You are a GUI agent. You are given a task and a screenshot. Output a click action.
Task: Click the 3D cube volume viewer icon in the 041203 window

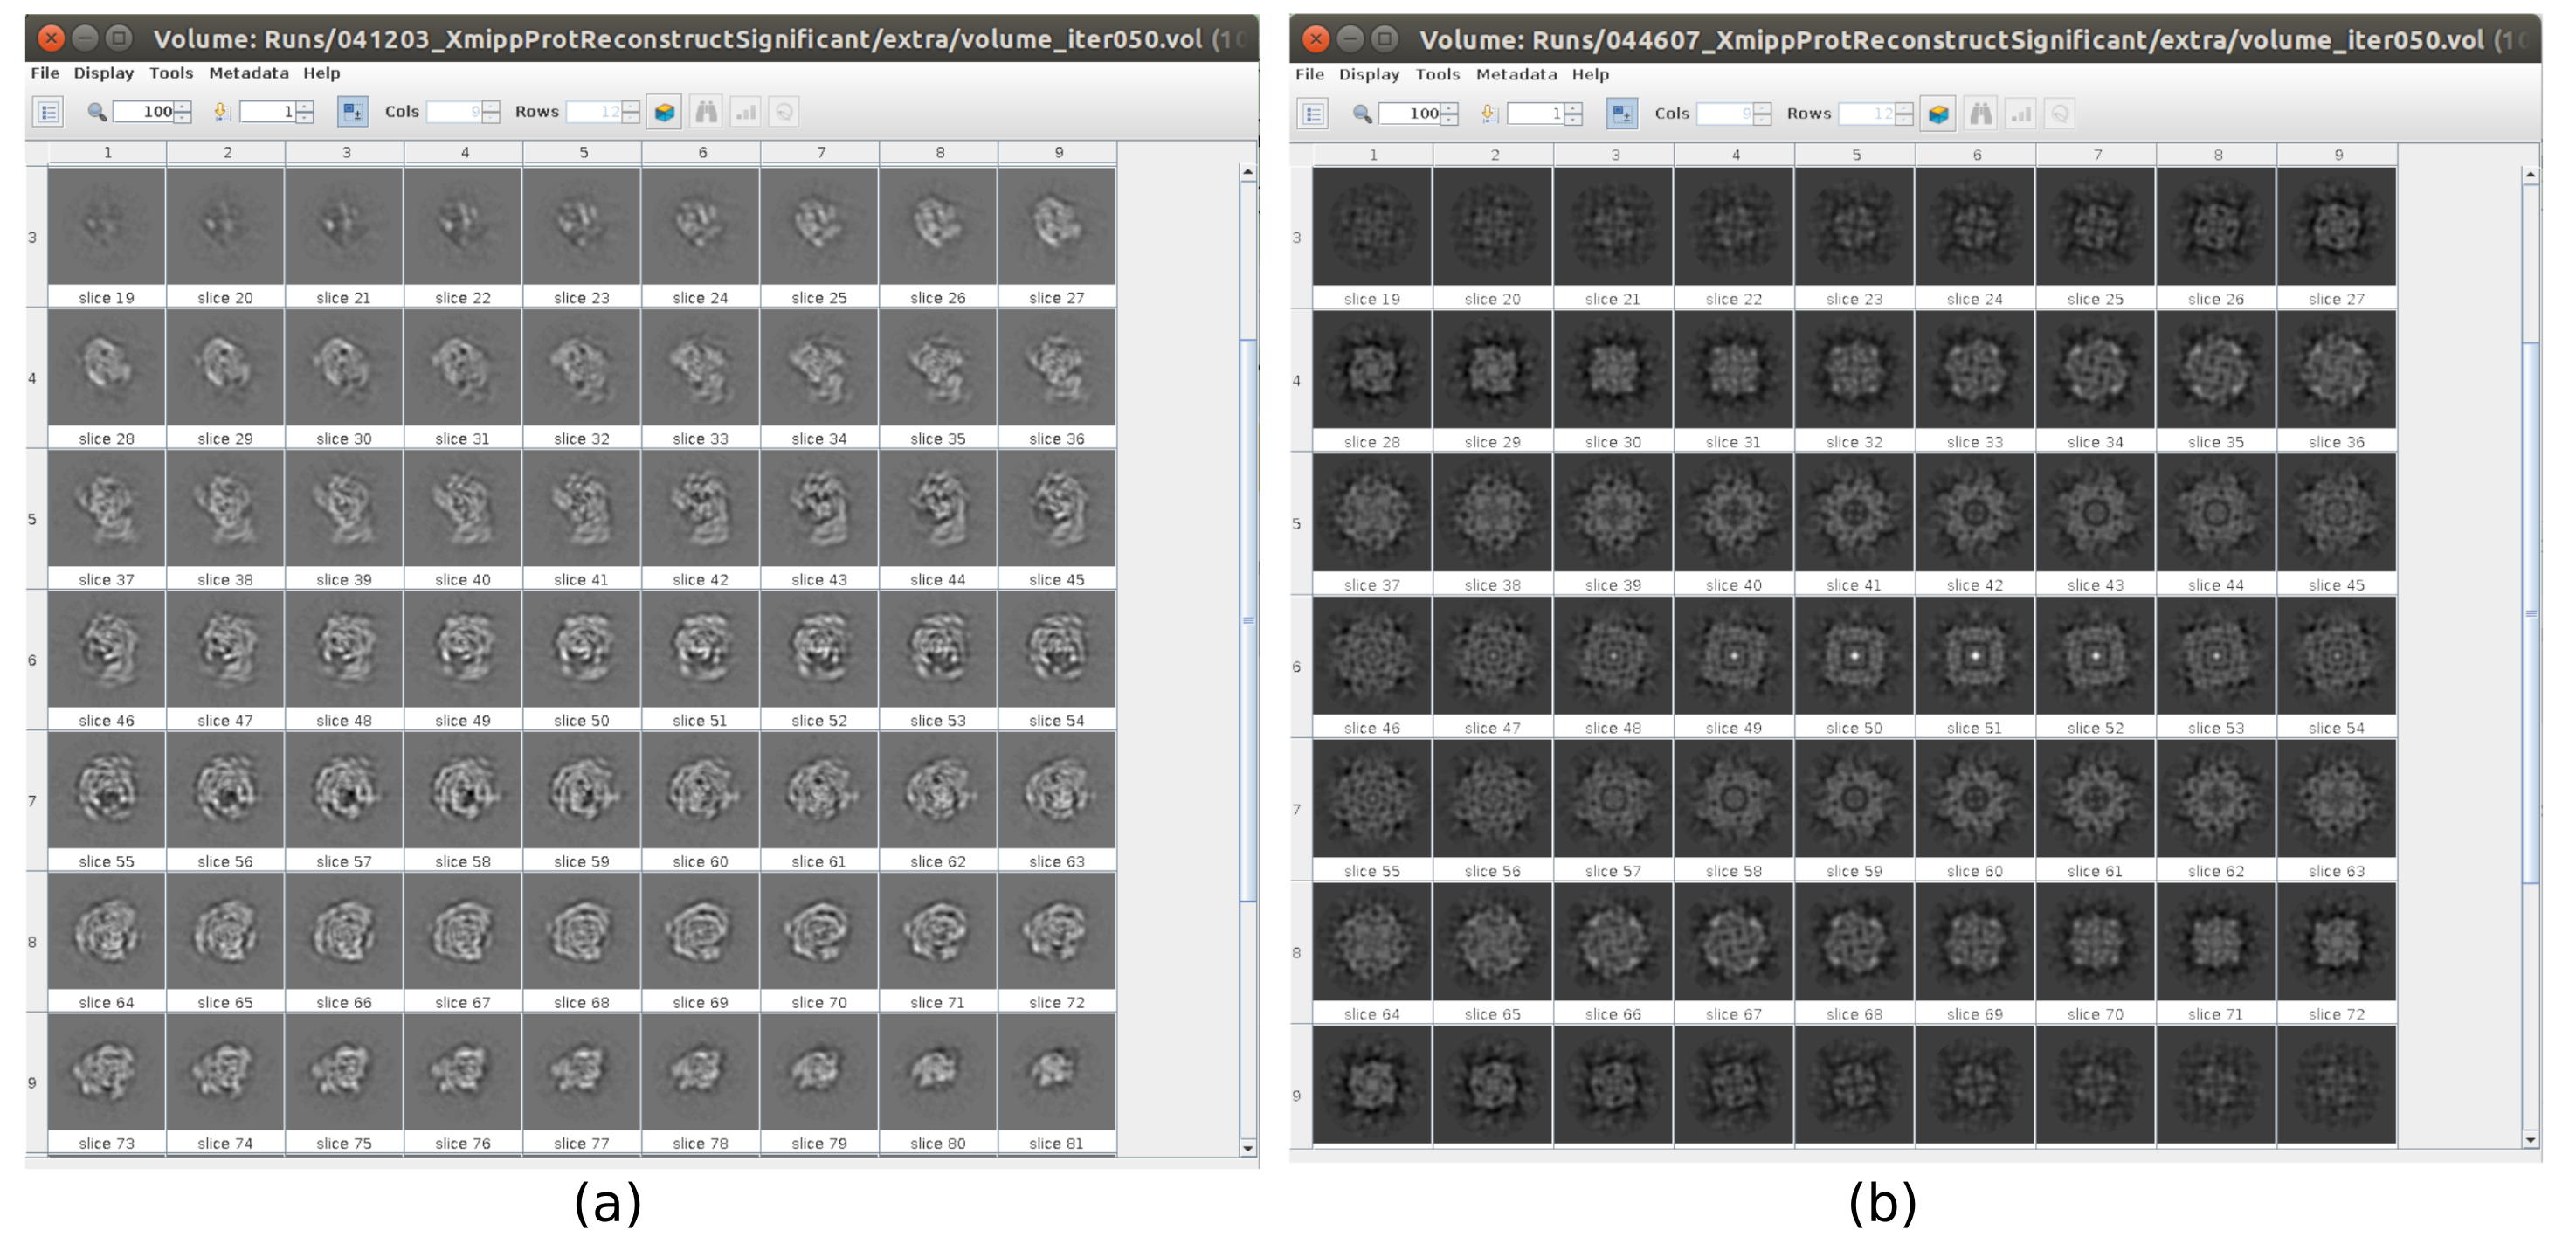point(664,112)
